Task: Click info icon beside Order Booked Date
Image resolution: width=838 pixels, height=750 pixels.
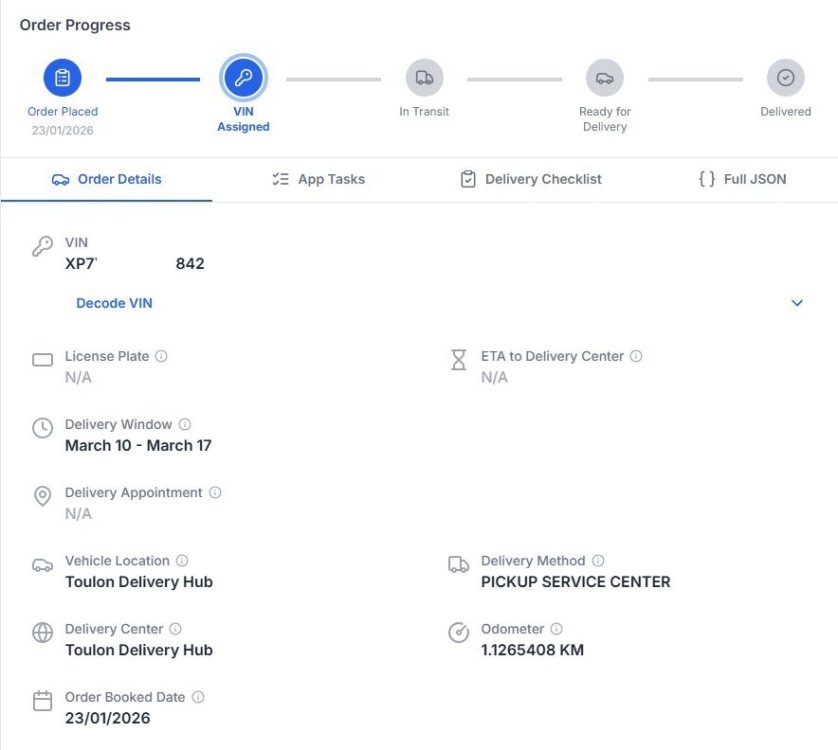Action: [x=198, y=697]
